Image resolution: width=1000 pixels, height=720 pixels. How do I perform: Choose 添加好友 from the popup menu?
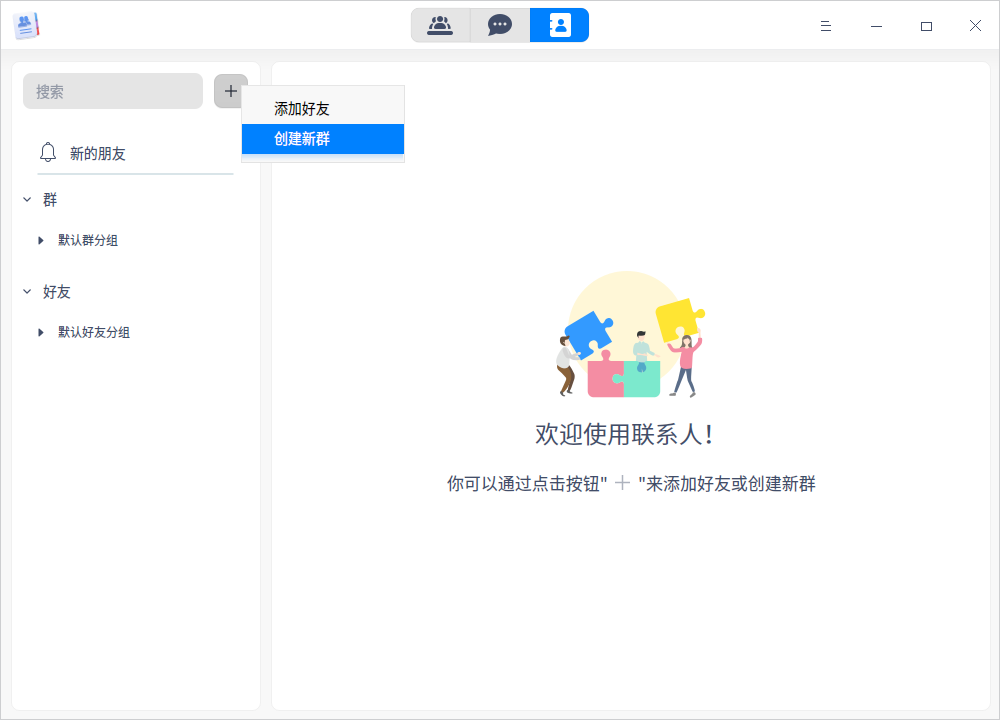pos(323,109)
